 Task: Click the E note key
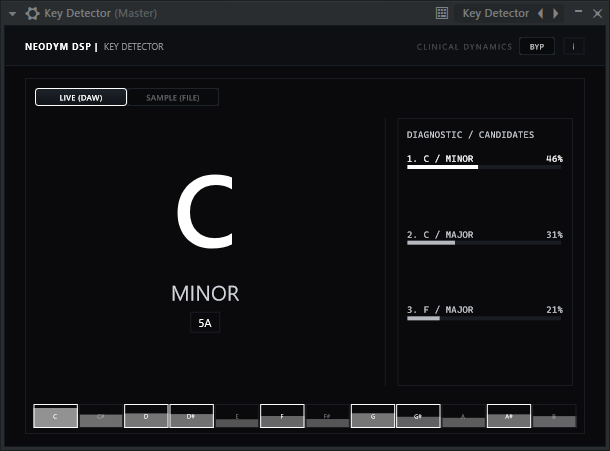(x=237, y=416)
